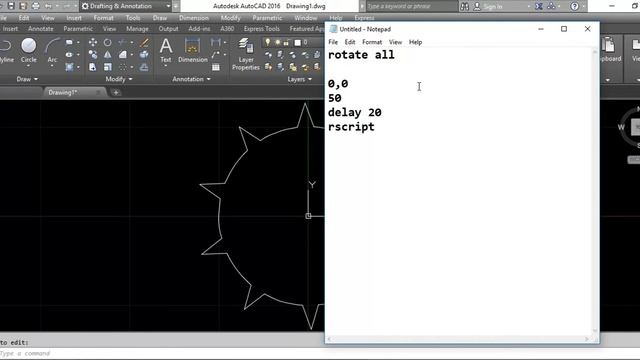This screenshot has width=640, height=360.
Task: Click the Save As icon in quick access toolbar
Action: (x=23, y=6)
